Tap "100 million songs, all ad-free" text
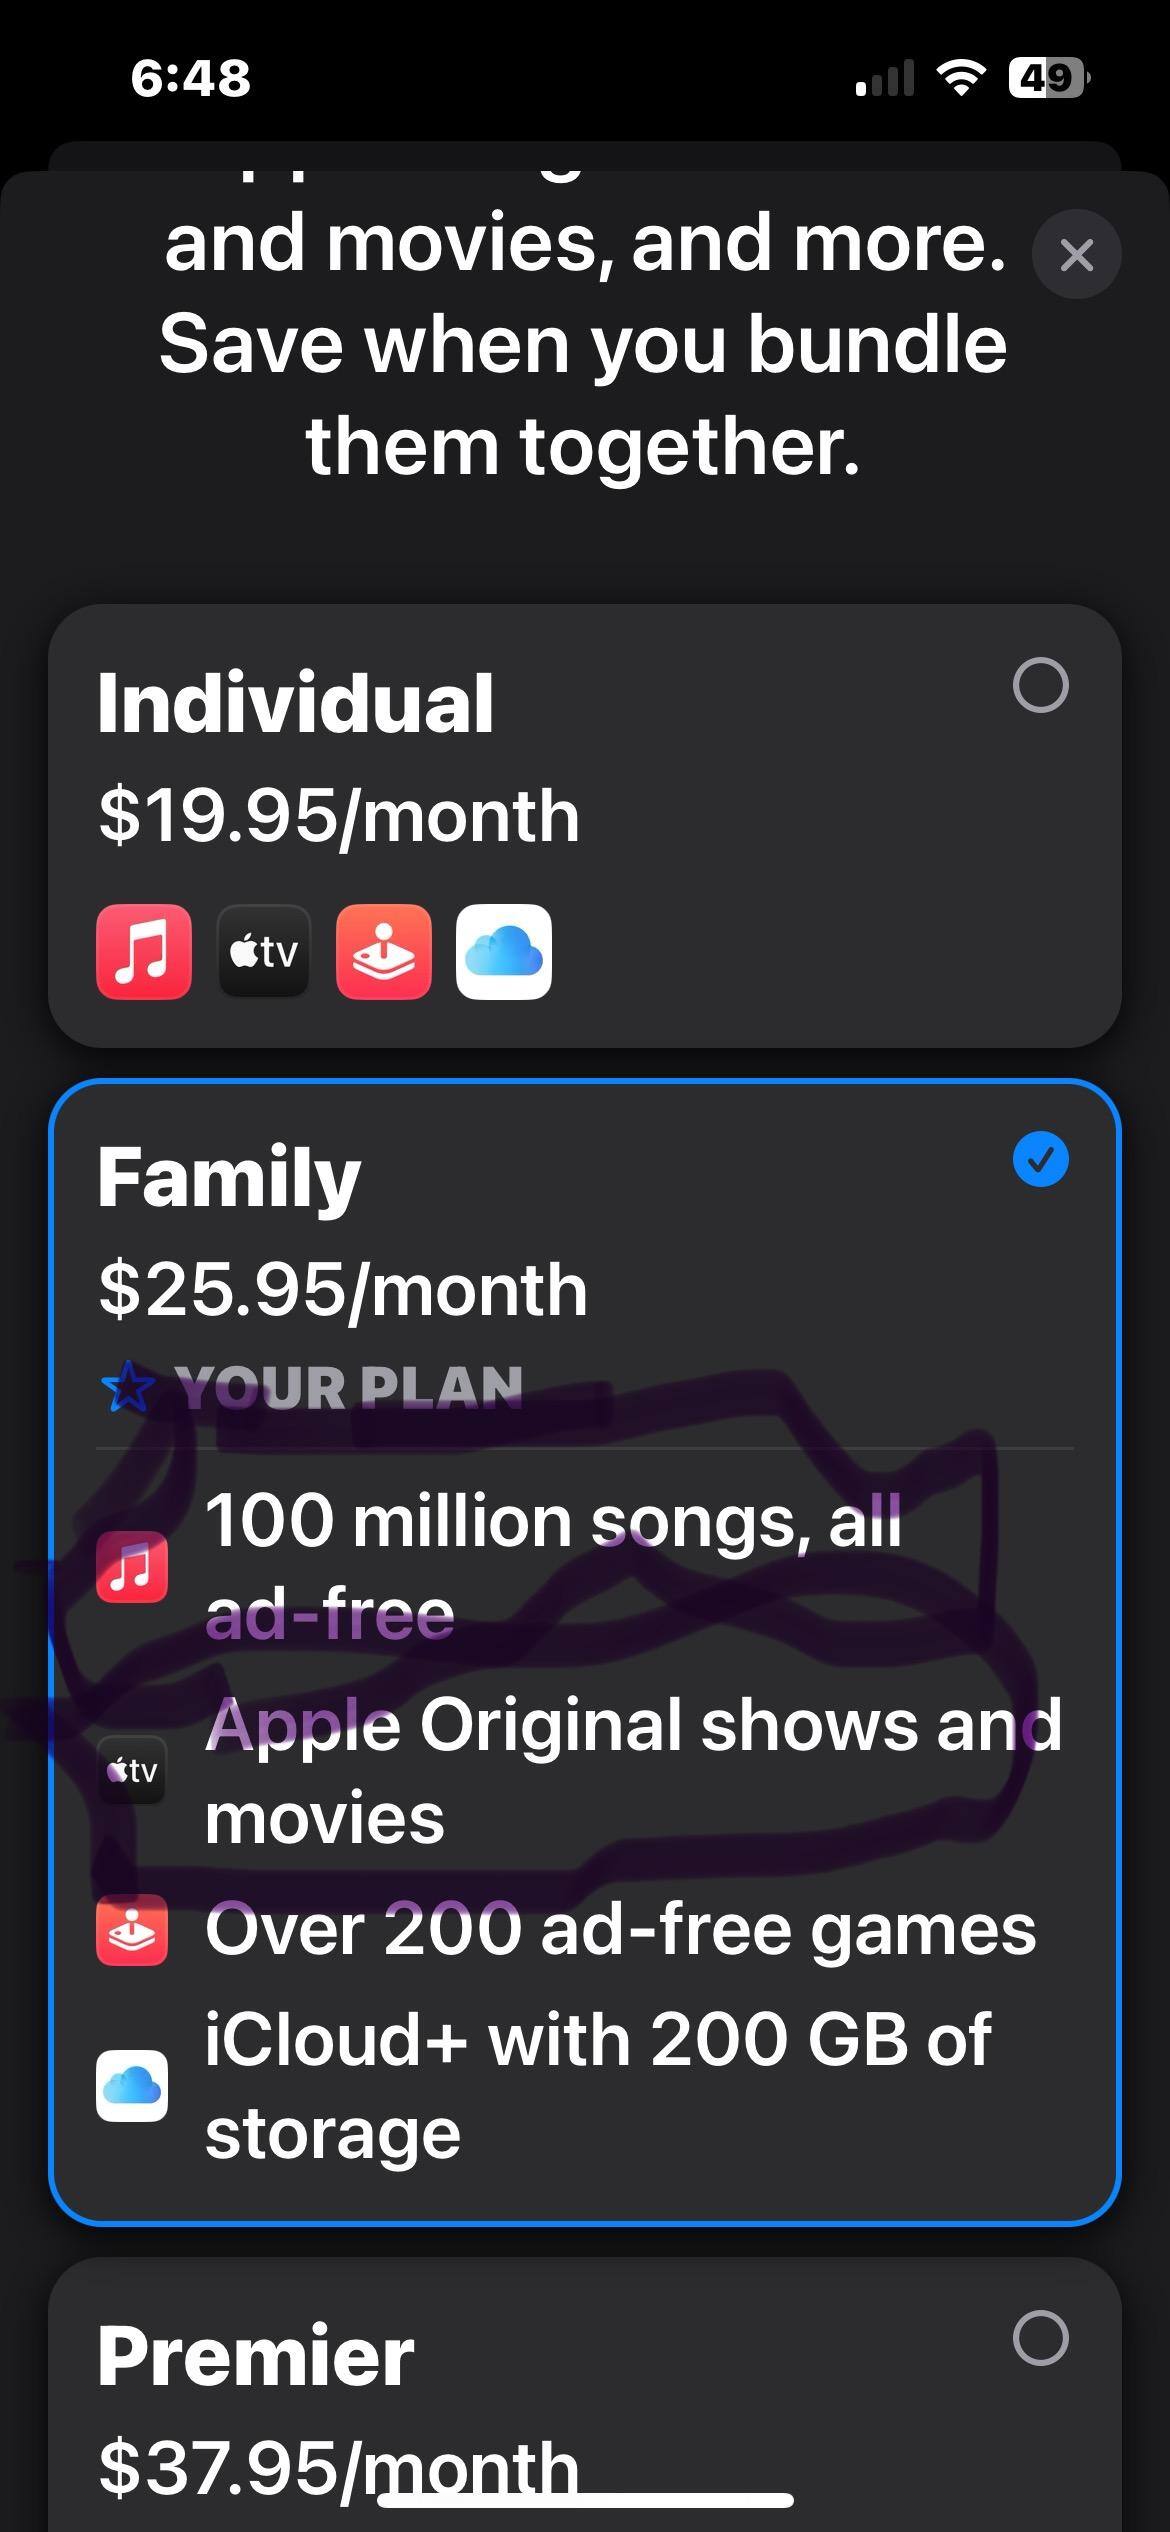Image resolution: width=1170 pixels, height=2532 pixels. click(x=552, y=1566)
